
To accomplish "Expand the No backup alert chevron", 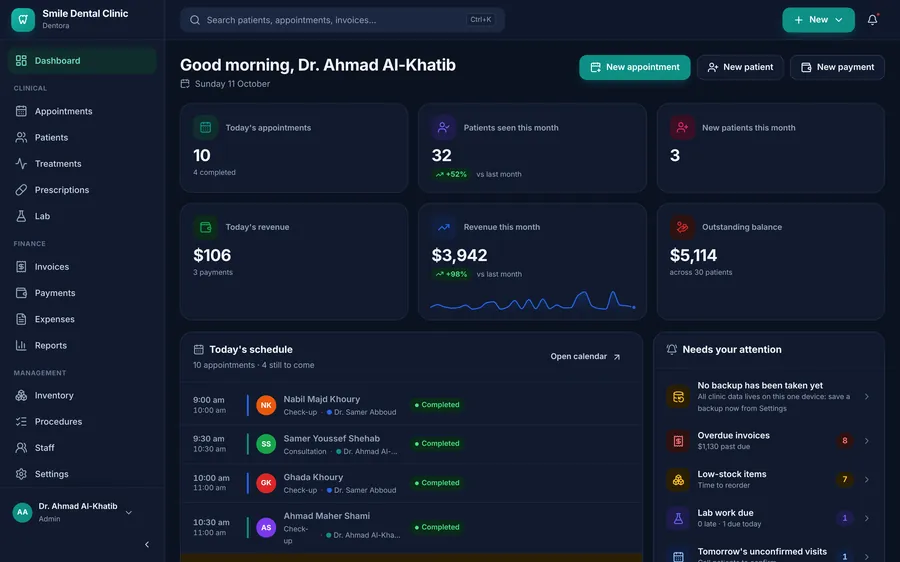I will (x=867, y=397).
